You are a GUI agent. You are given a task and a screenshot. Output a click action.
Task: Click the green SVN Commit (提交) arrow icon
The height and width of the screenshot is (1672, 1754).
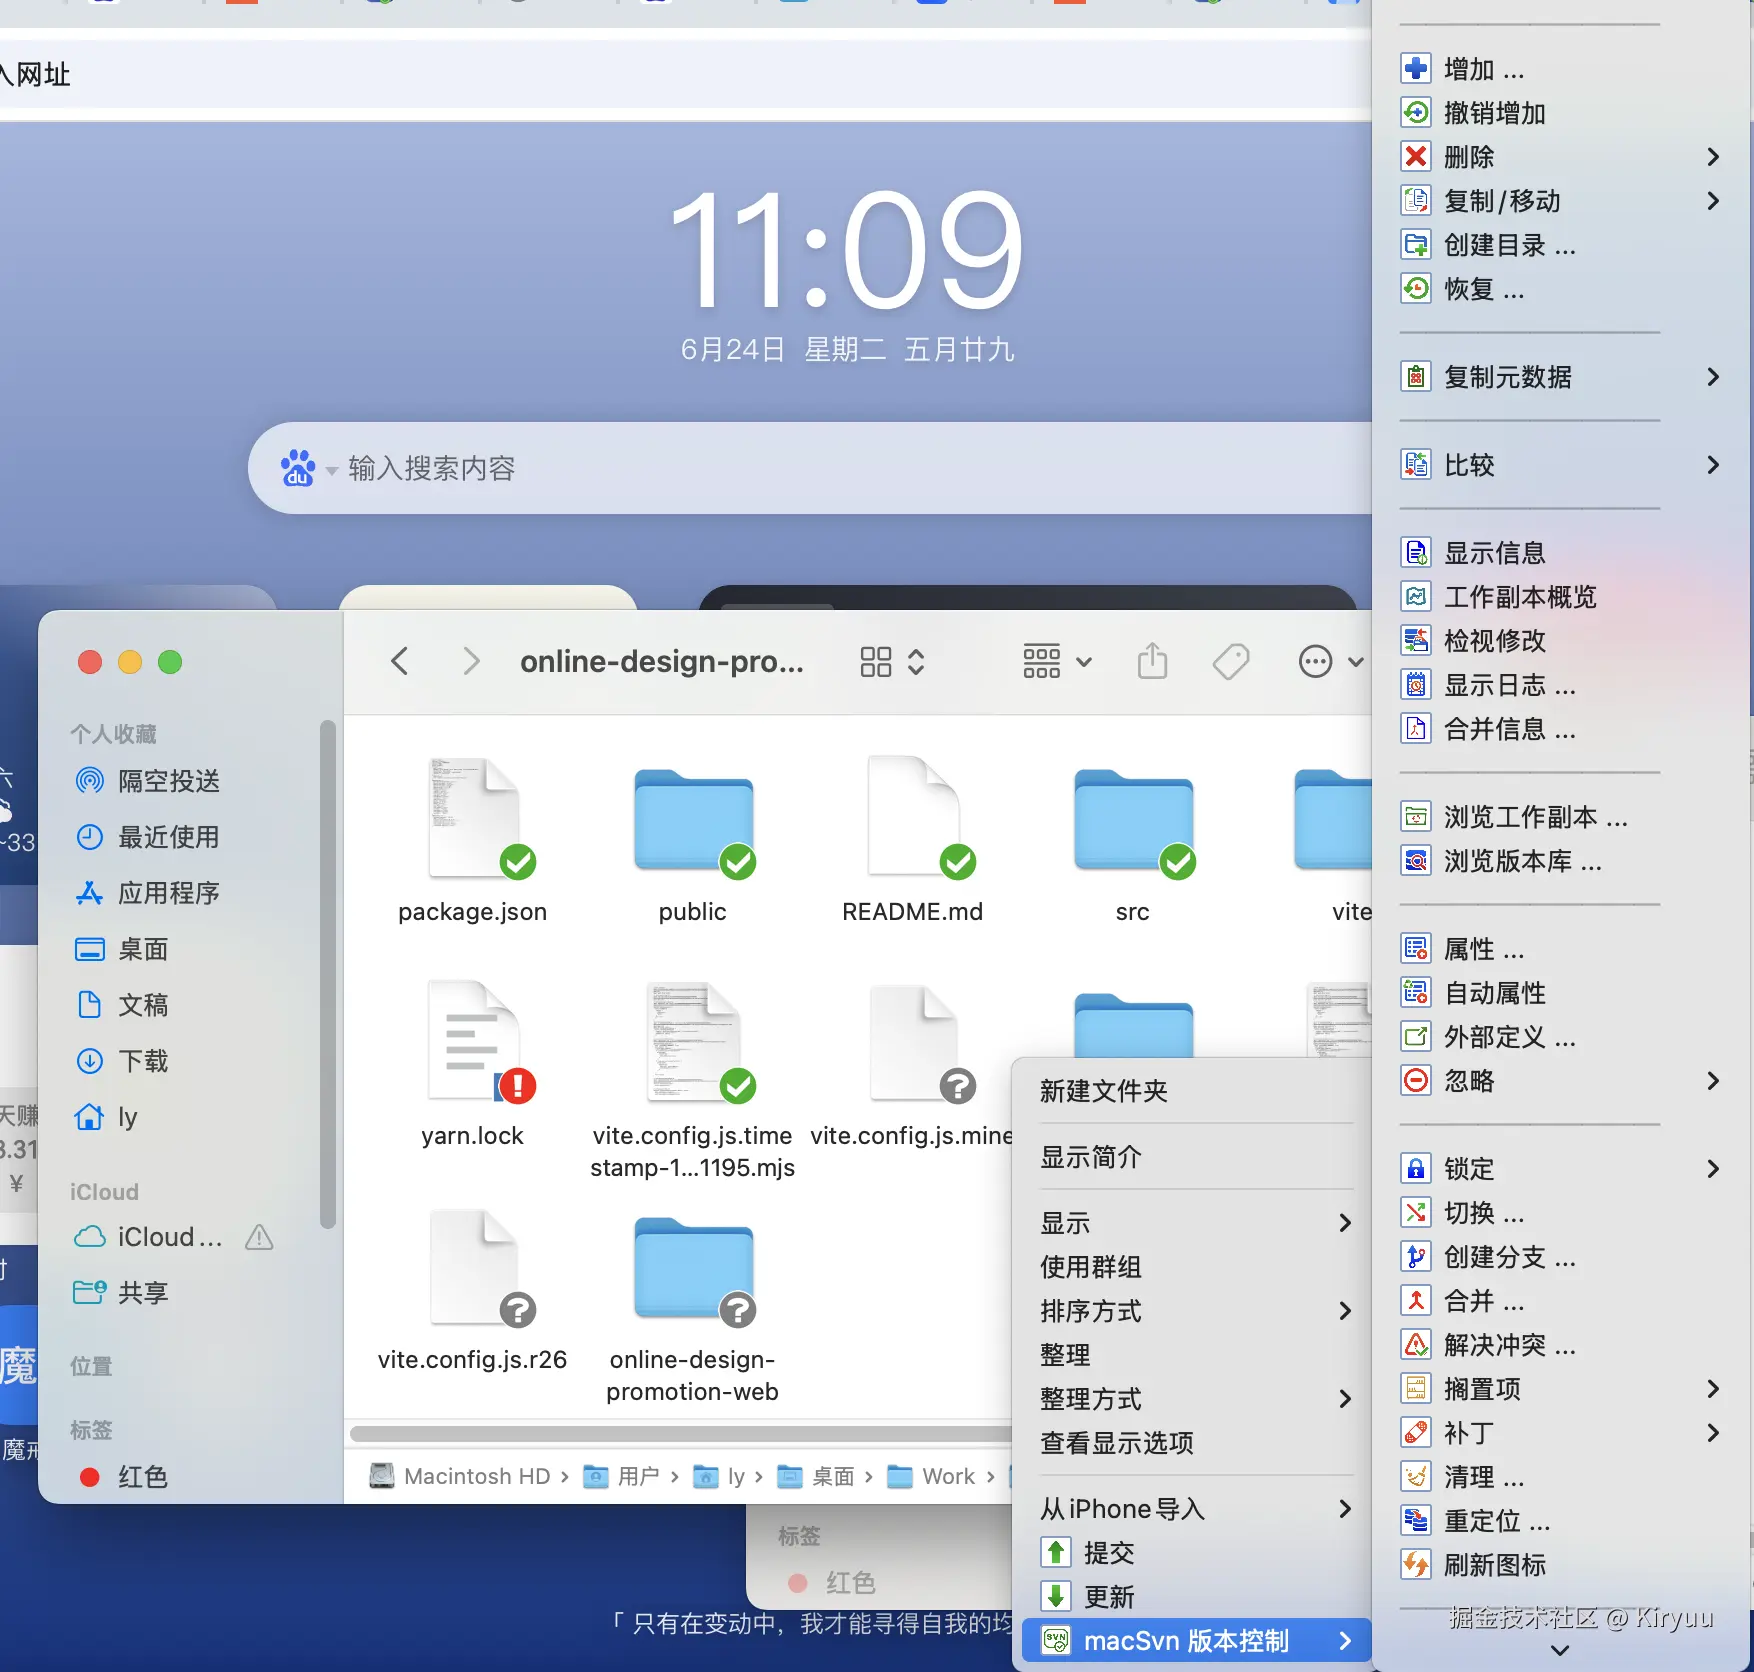click(x=1056, y=1553)
